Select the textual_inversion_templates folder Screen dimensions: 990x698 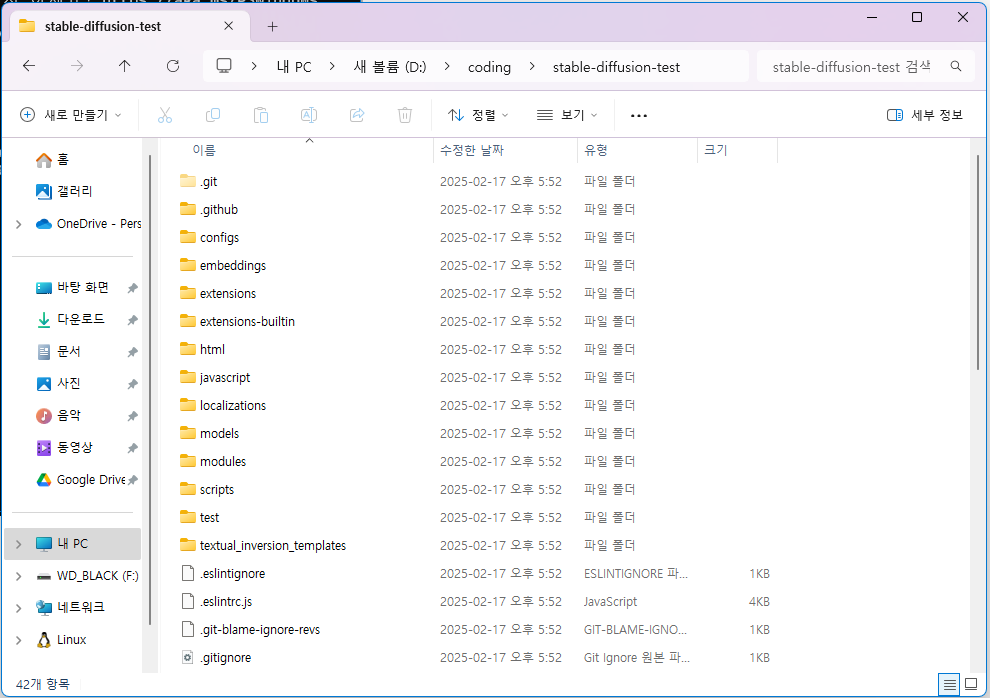[x=263, y=545]
